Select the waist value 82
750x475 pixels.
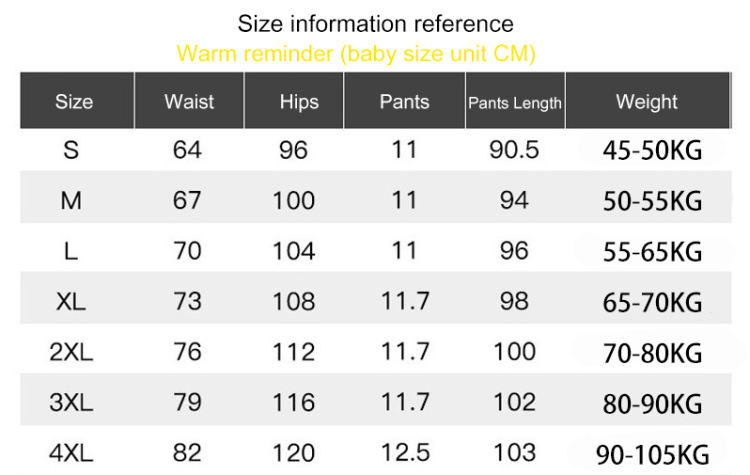187,453
